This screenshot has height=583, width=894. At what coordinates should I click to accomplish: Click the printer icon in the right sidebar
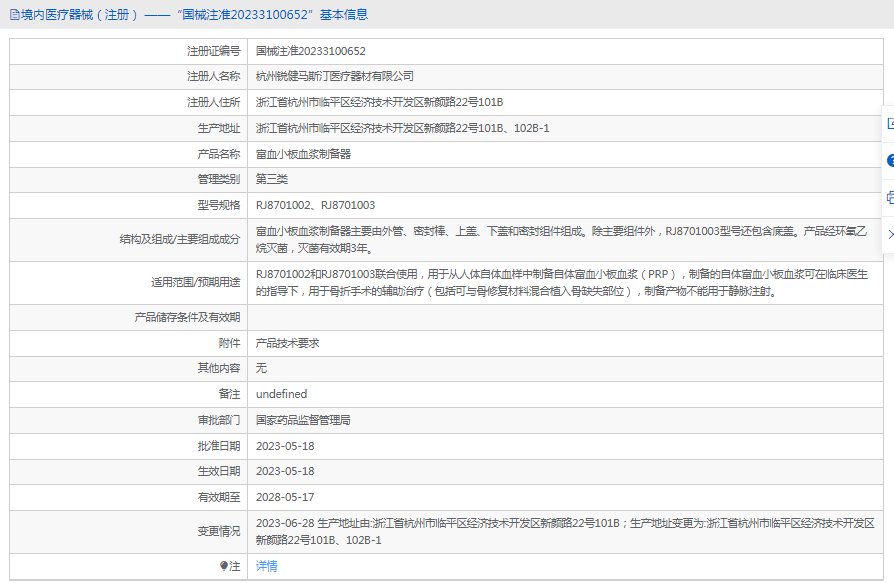point(890,198)
